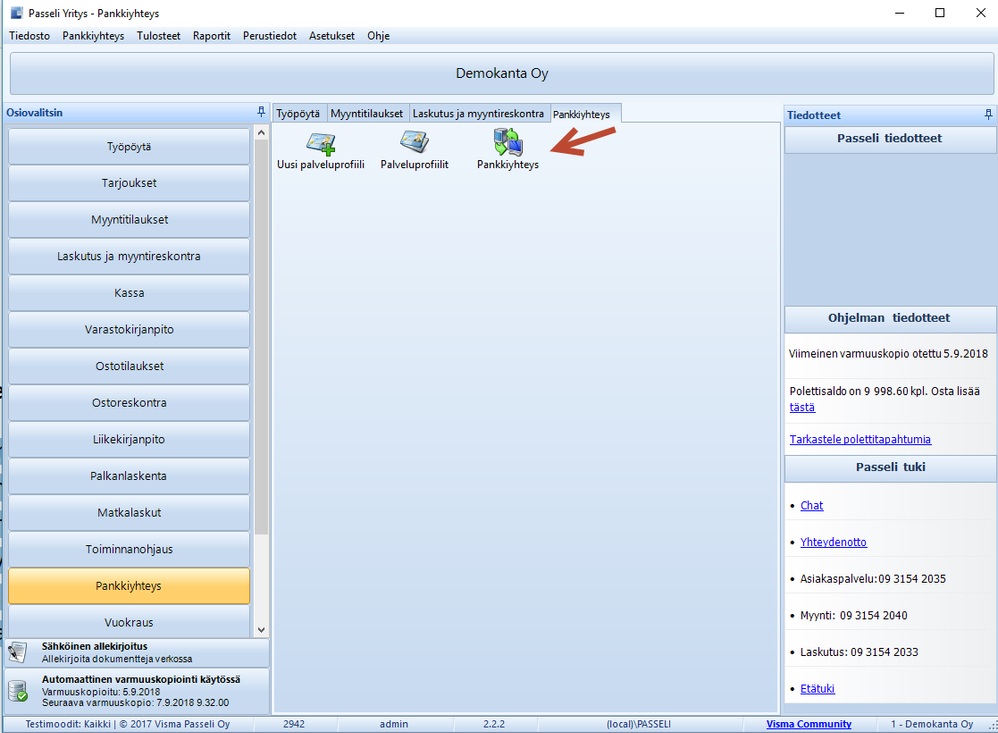Click the section list scrollbar thumb
998x733 pixels.
(x=261, y=337)
